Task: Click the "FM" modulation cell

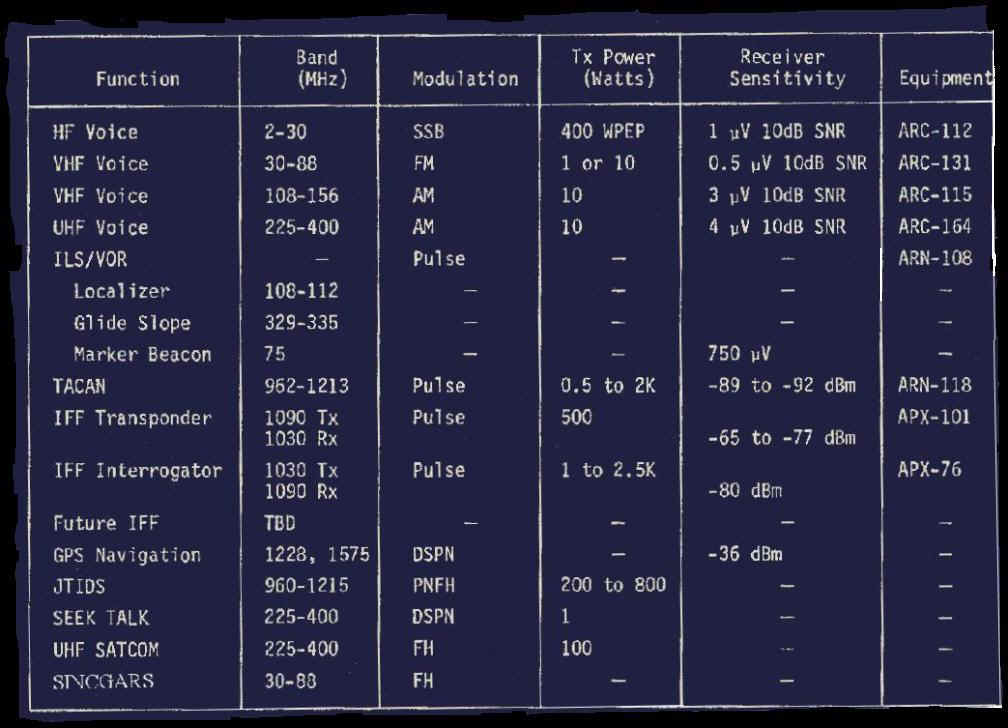Action: coord(424,163)
